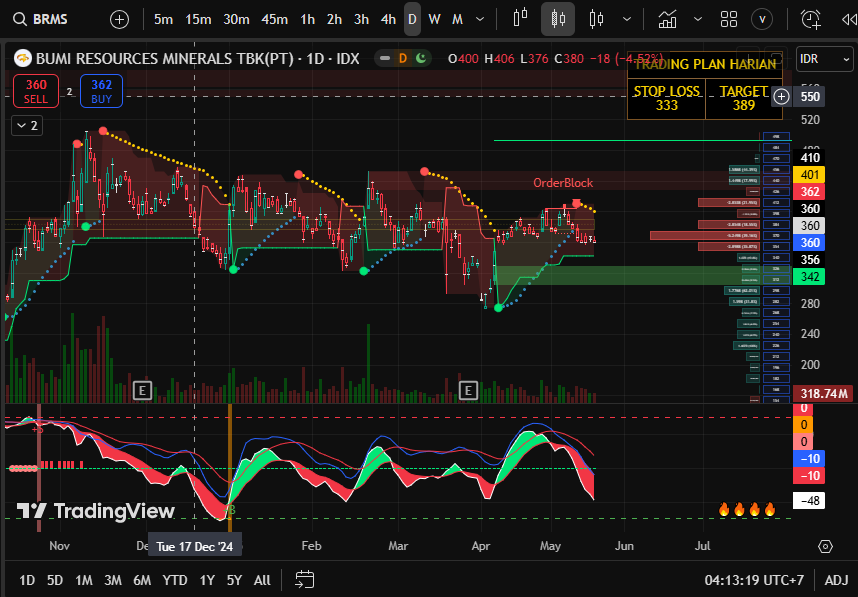Switch to the weekly W timeframe
858x597 pixels.
tap(434, 19)
